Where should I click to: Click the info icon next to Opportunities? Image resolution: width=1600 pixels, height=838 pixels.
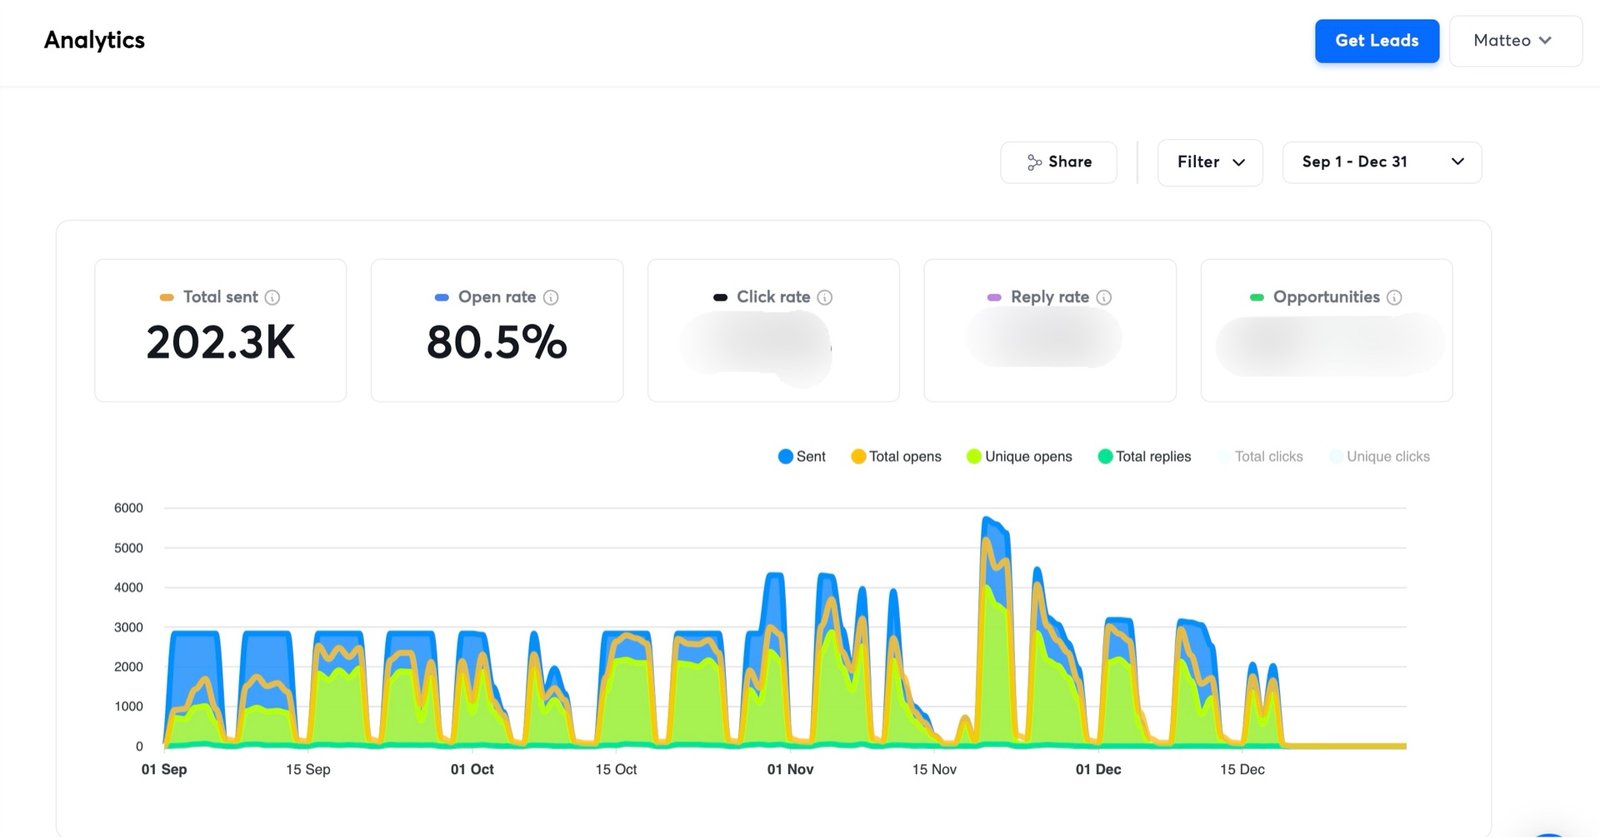pos(1394,297)
